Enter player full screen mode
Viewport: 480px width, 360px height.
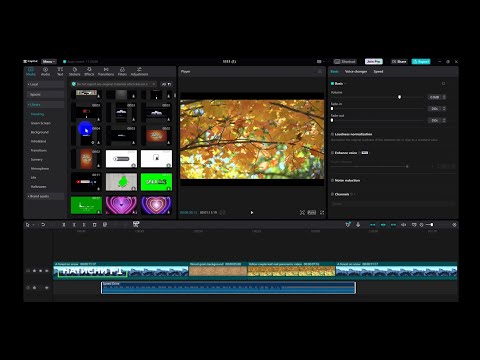point(322,212)
